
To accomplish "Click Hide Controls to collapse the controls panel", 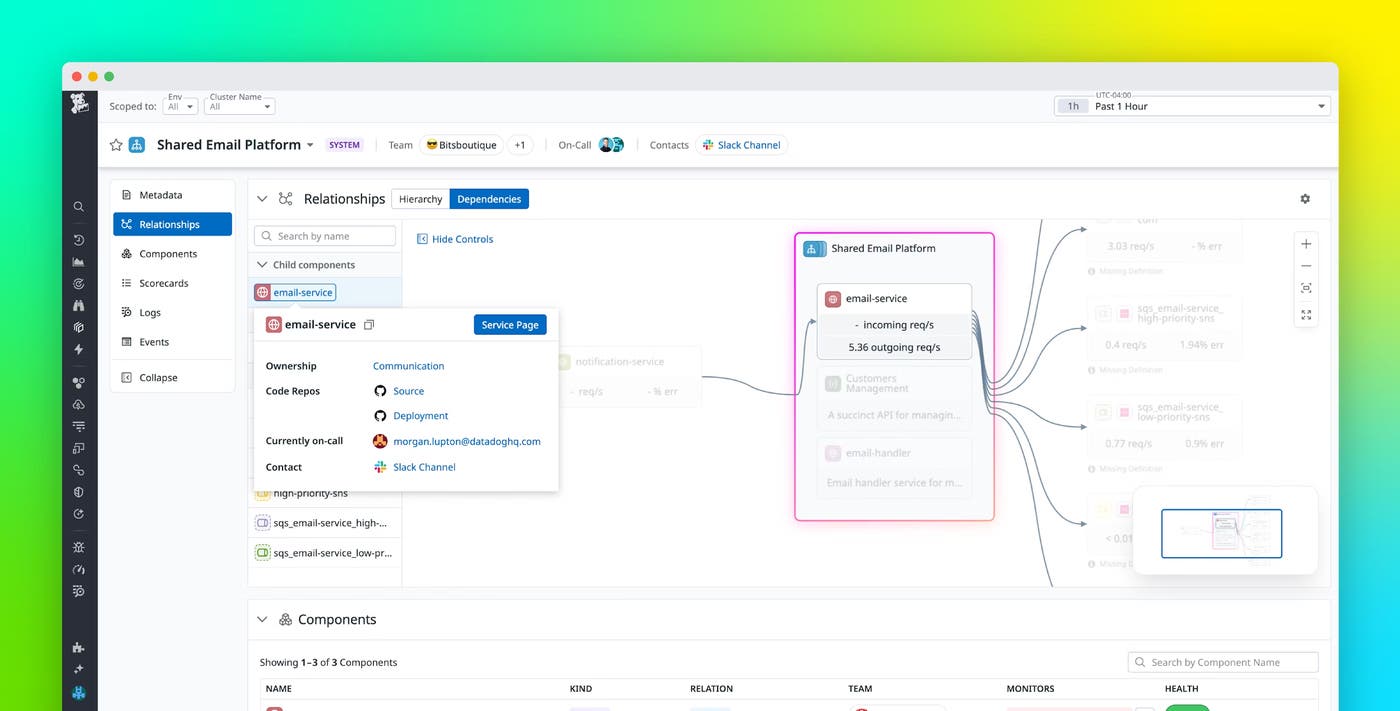I will [455, 238].
